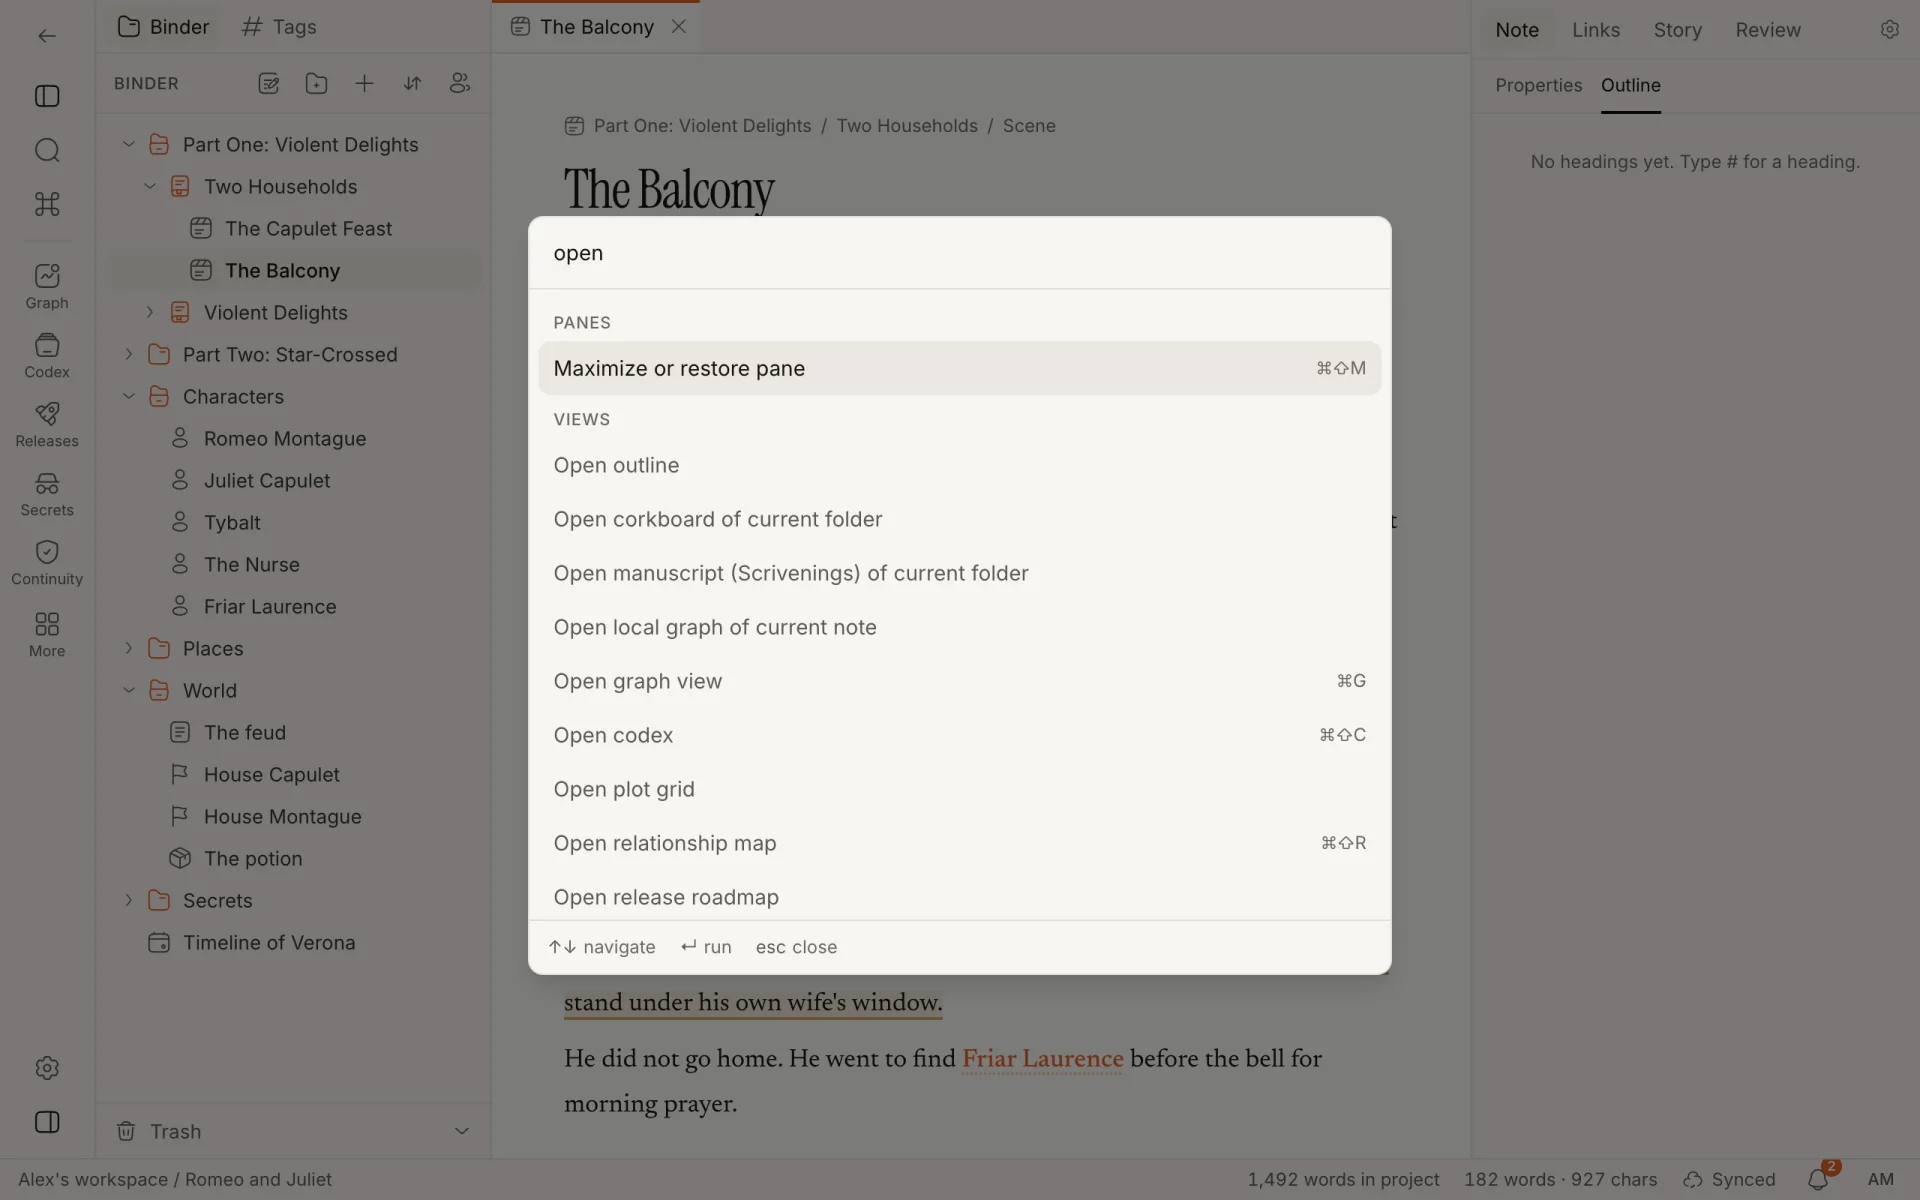Switch to the Properties subtab
The width and height of the screenshot is (1920, 1200).
point(1538,85)
